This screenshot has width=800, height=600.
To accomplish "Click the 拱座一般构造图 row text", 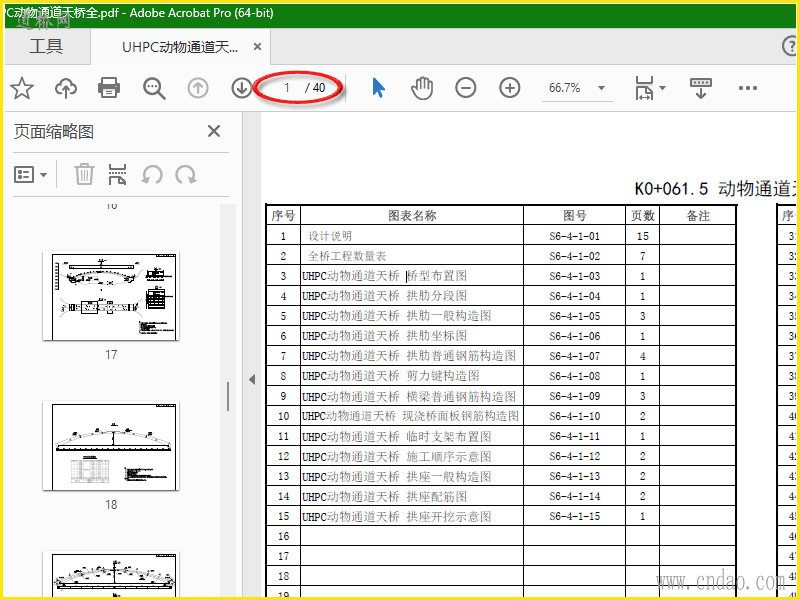I will [449, 477].
